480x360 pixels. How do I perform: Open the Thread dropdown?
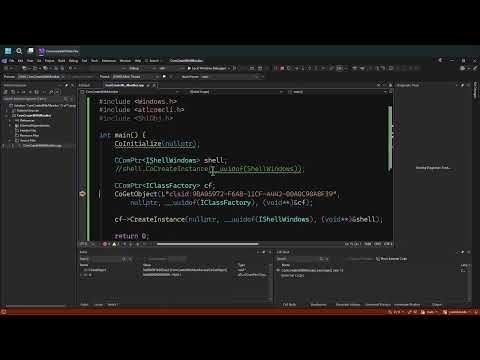coord(135,77)
